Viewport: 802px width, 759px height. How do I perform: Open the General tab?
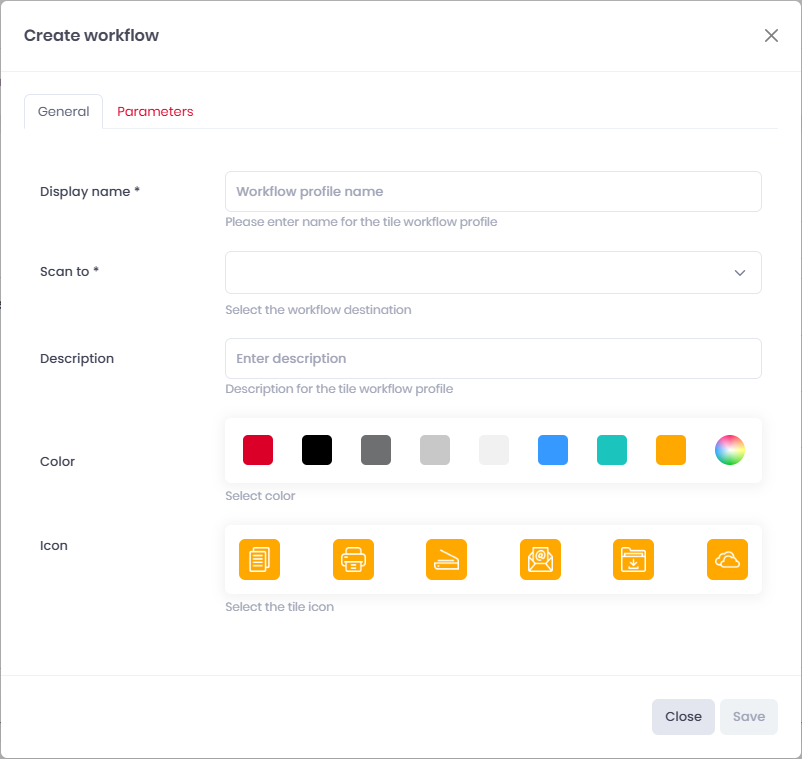[x=63, y=111]
